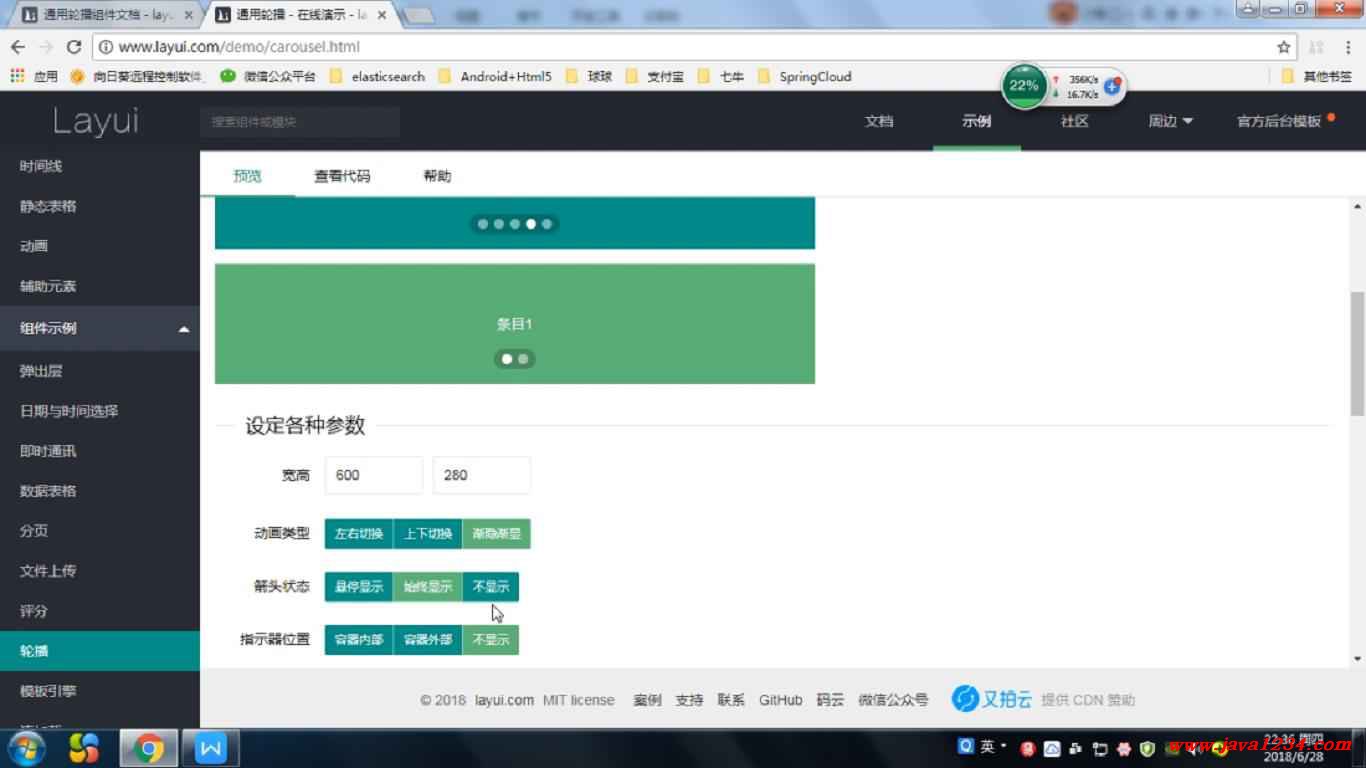Screen dimensions: 1366x768
Task: Set animation type to 渐隐渐显
Action: [497, 534]
